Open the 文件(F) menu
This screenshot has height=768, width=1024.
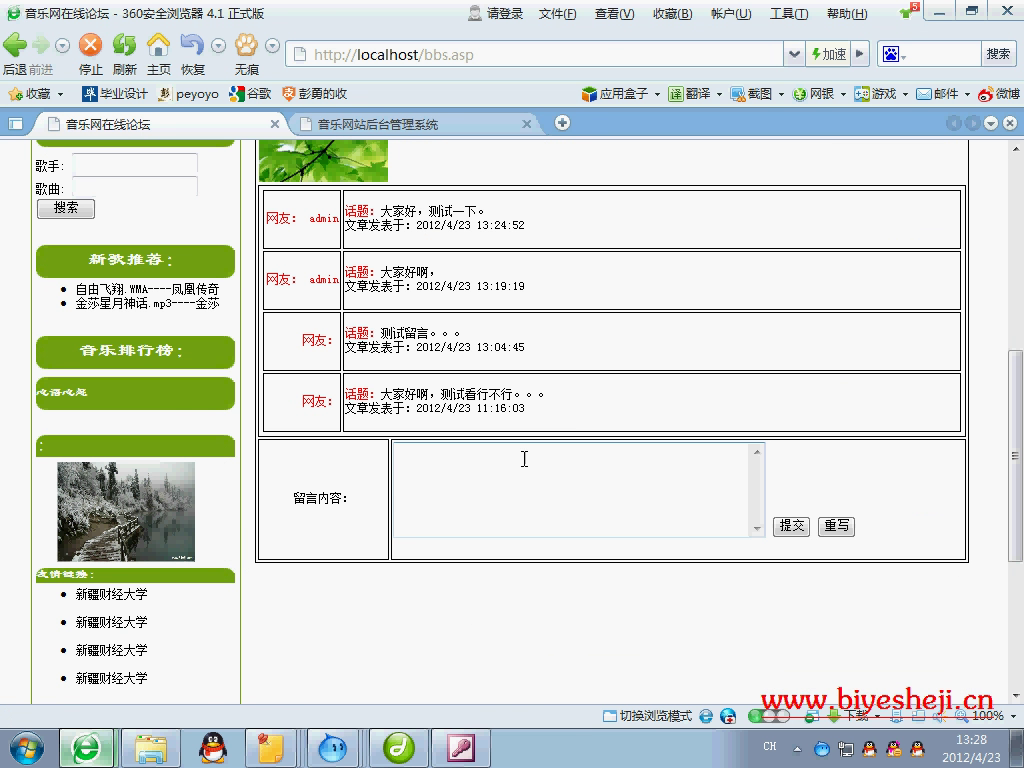[x=557, y=14]
